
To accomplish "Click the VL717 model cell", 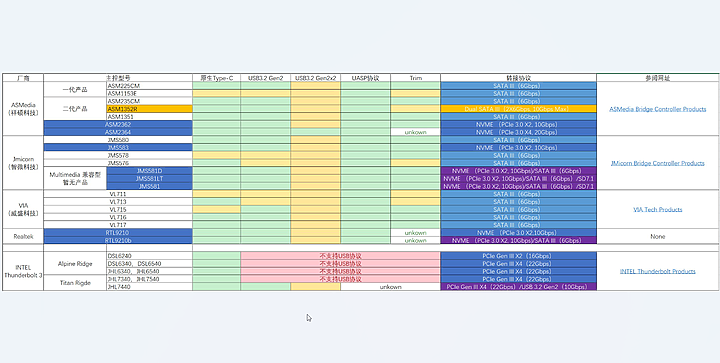I will pyautogui.click(x=118, y=225).
